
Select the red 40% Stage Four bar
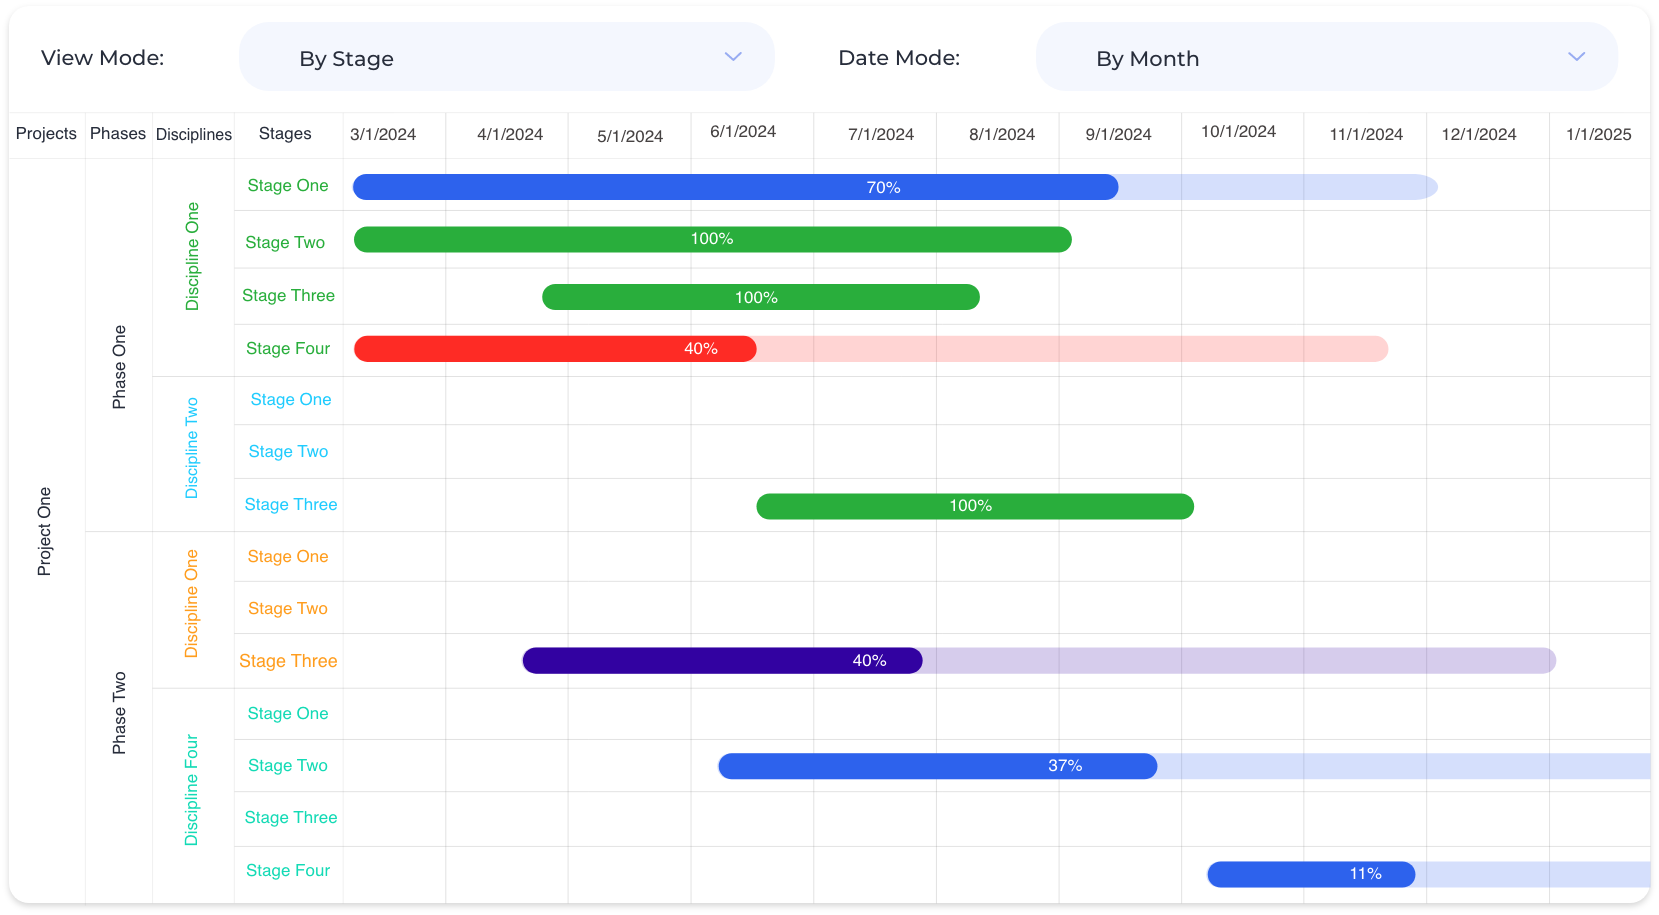pyautogui.click(x=555, y=349)
